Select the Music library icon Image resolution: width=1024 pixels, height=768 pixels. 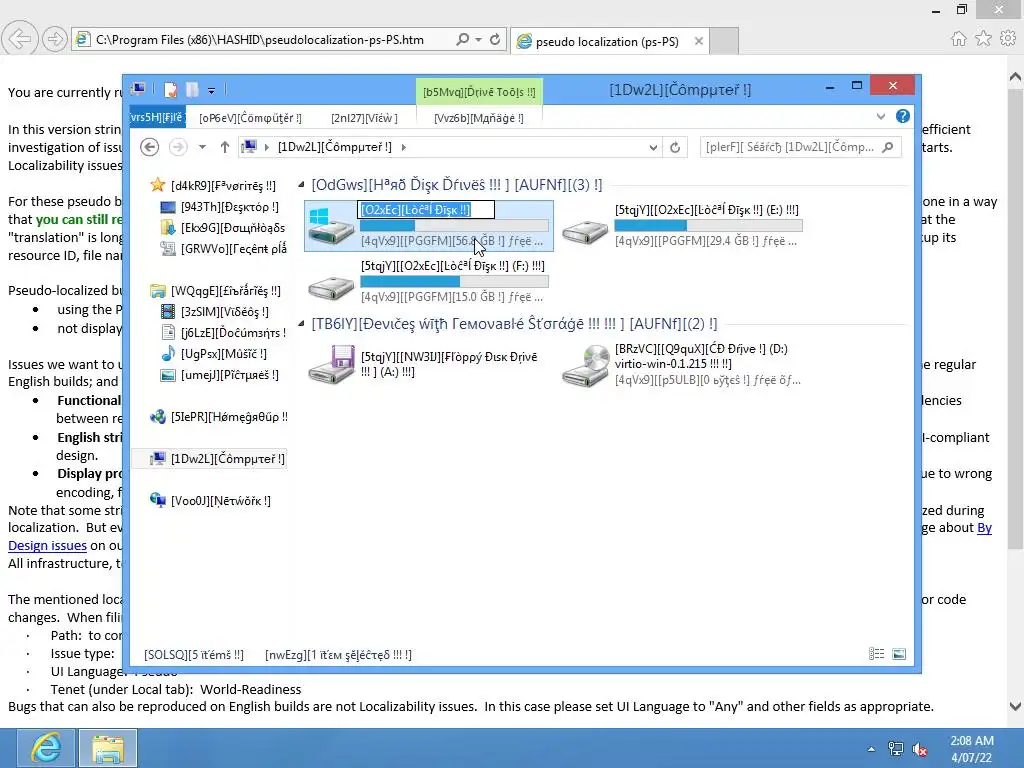(x=168, y=353)
